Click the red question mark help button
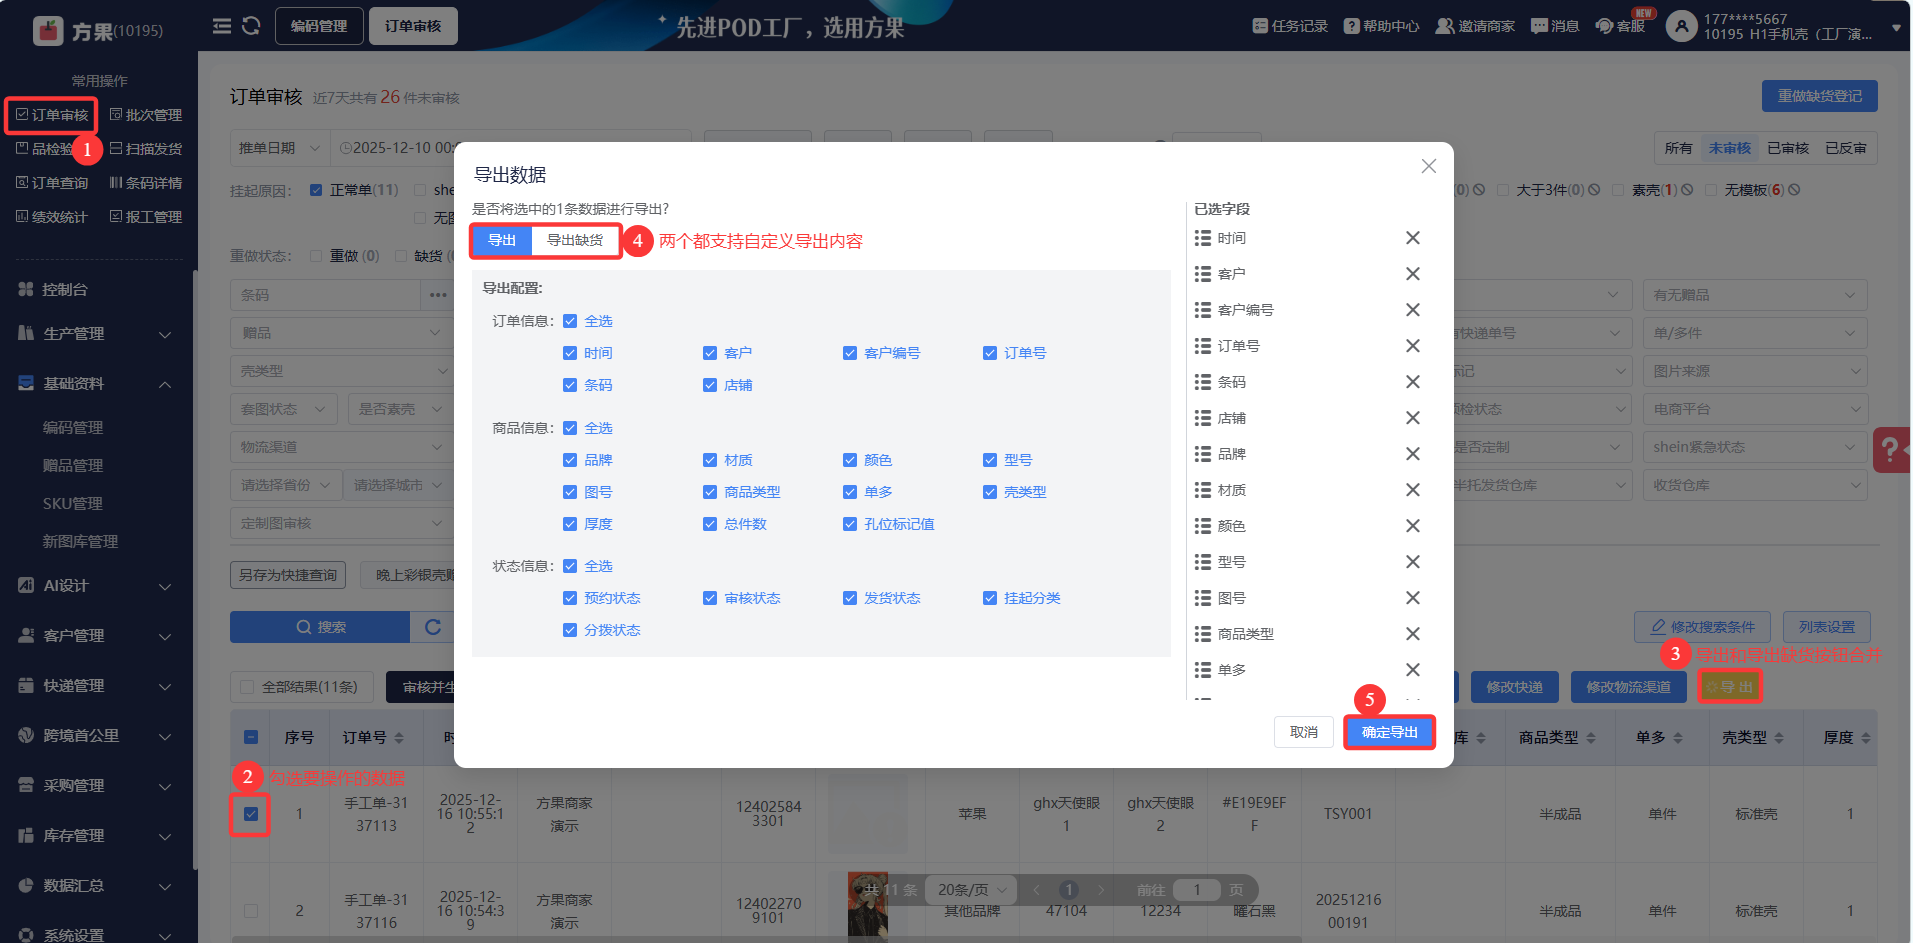Screen dimensions: 1913x943 point(1891,449)
